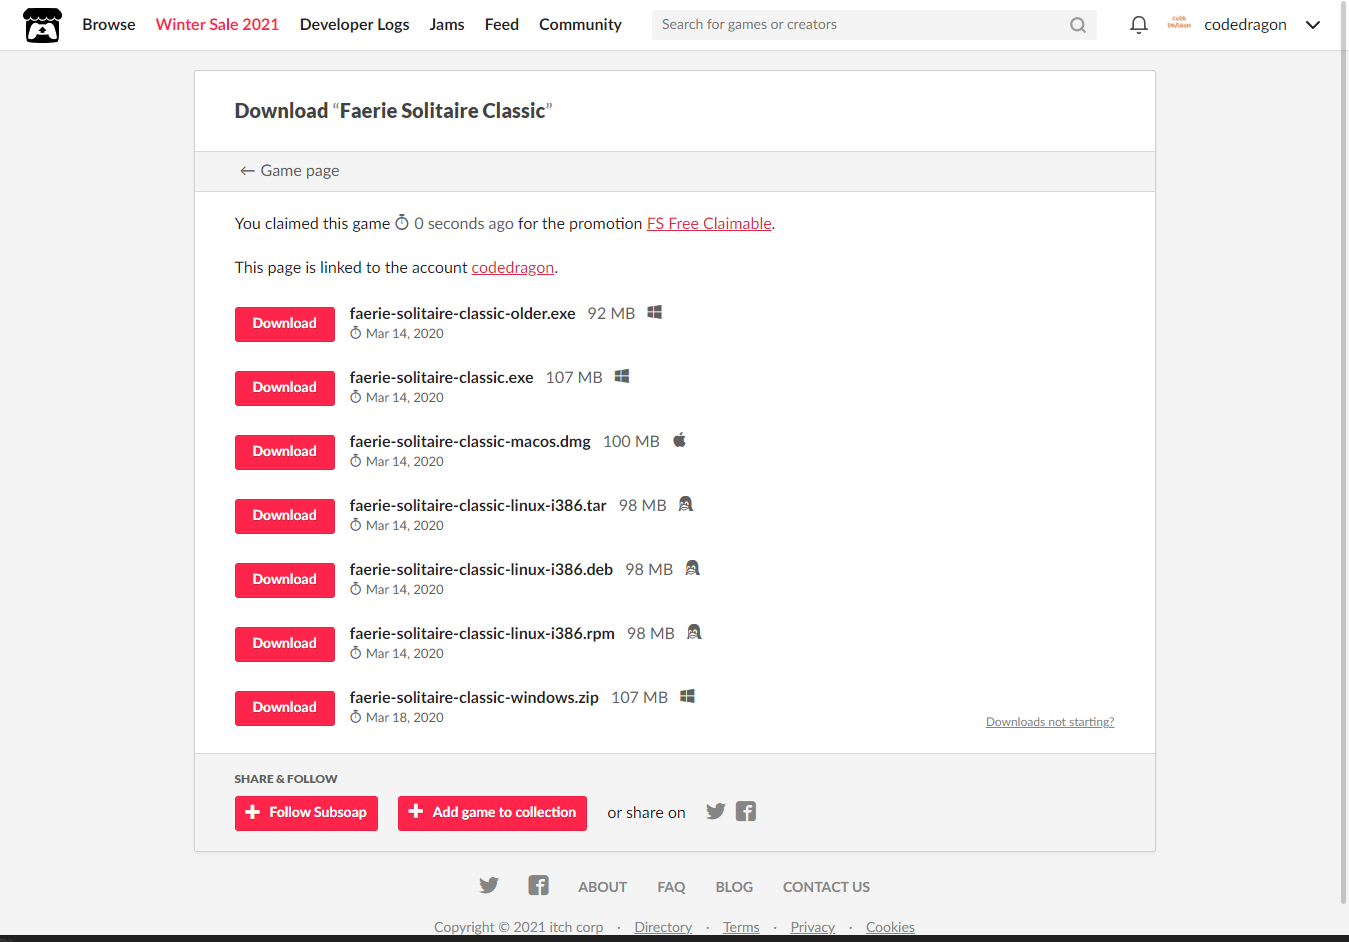The height and width of the screenshot is (942, 1349).
Task: Click the clock icon next to '0 seconds ago'
Action: 402,222
